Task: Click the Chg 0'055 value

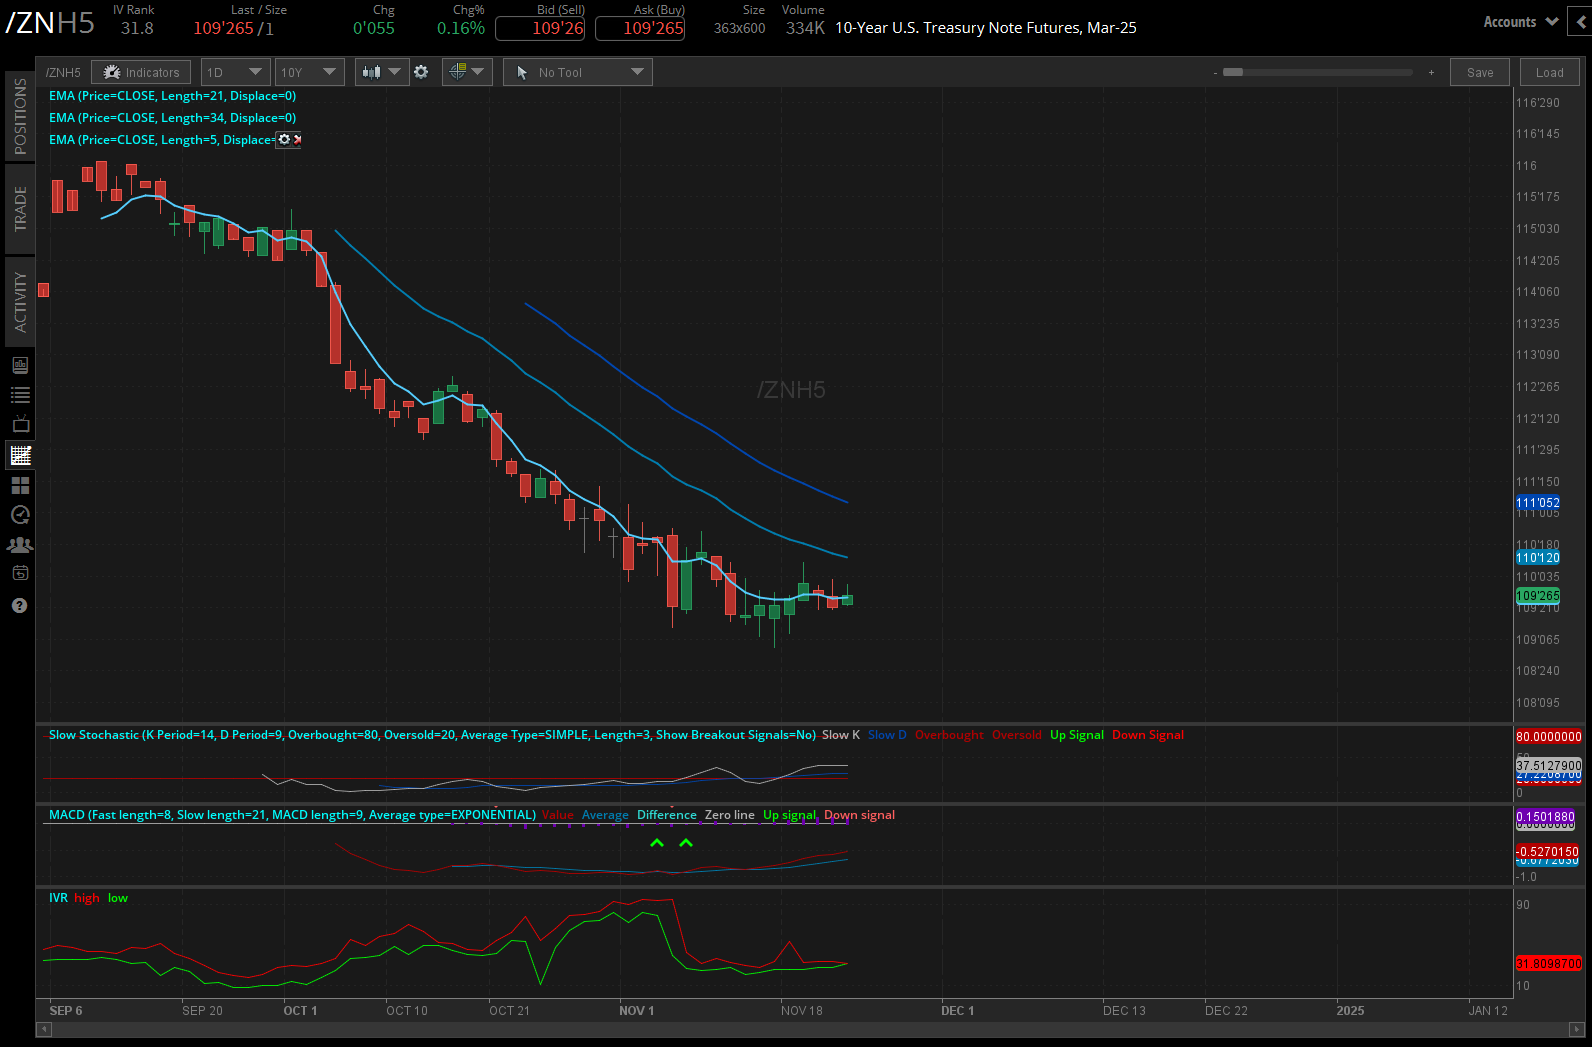Action: [374, 28]
